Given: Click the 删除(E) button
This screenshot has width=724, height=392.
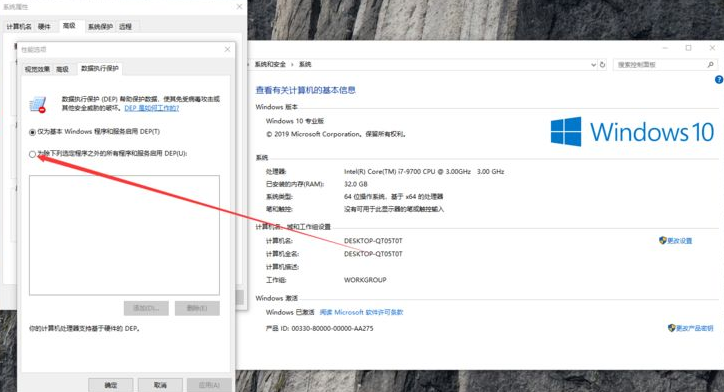Looking at the screenshot, I should 197,308.
